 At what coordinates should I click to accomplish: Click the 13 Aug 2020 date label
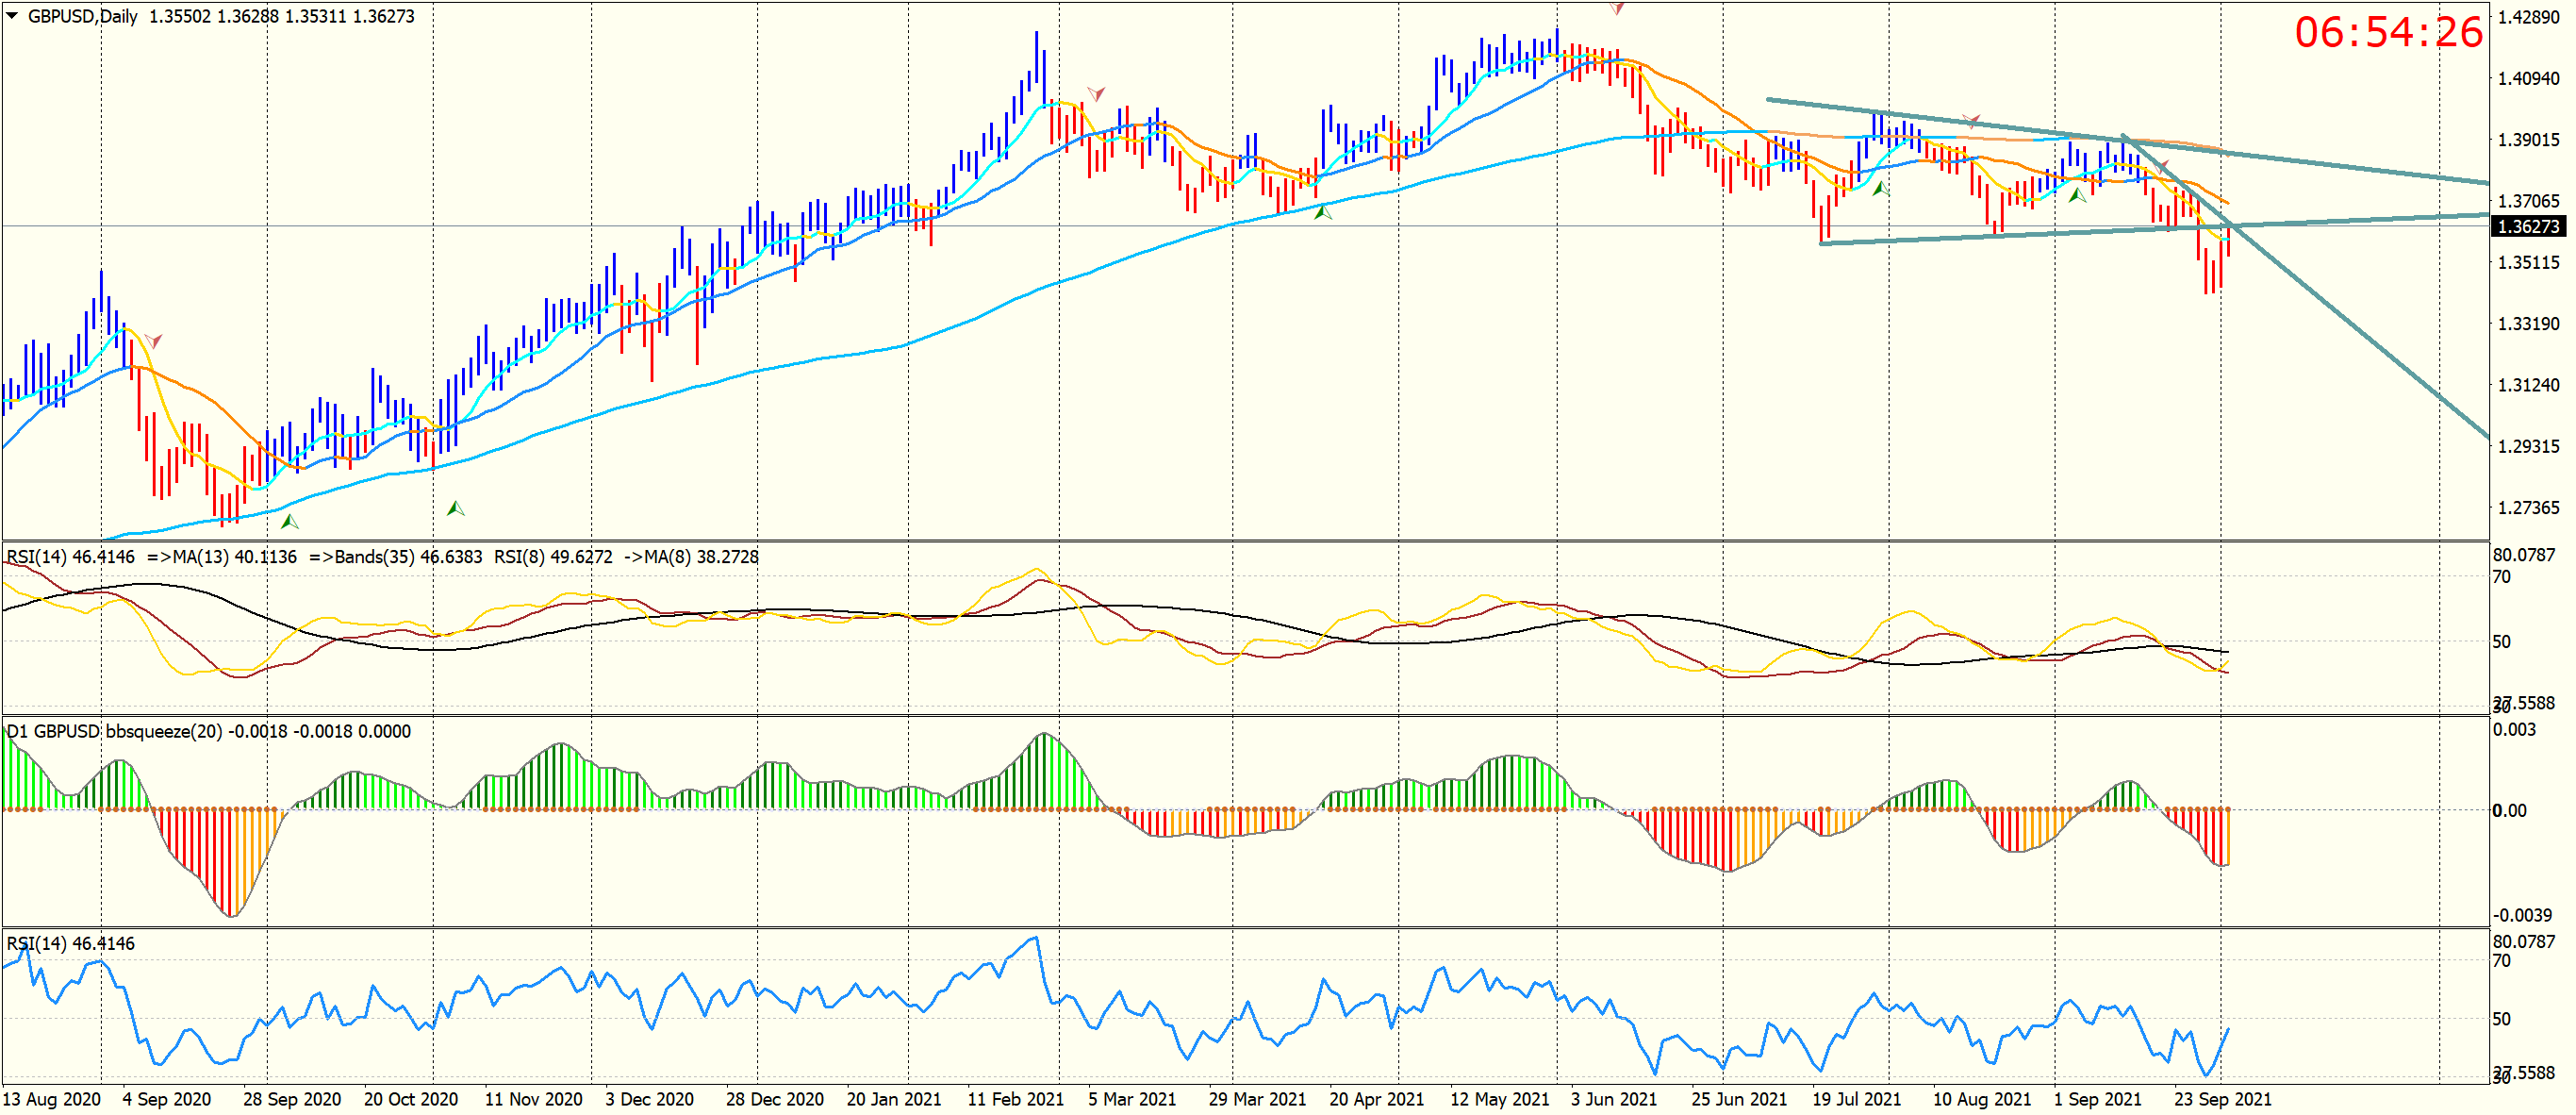52,1099
